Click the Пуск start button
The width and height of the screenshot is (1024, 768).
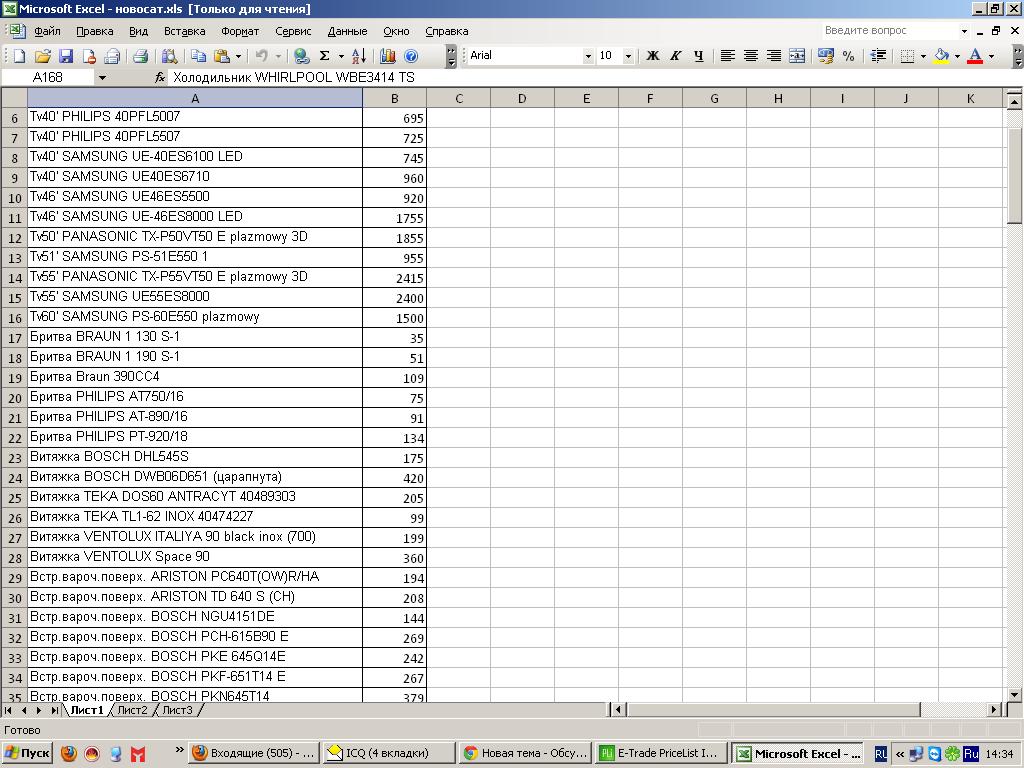click(x=26, y=754)
